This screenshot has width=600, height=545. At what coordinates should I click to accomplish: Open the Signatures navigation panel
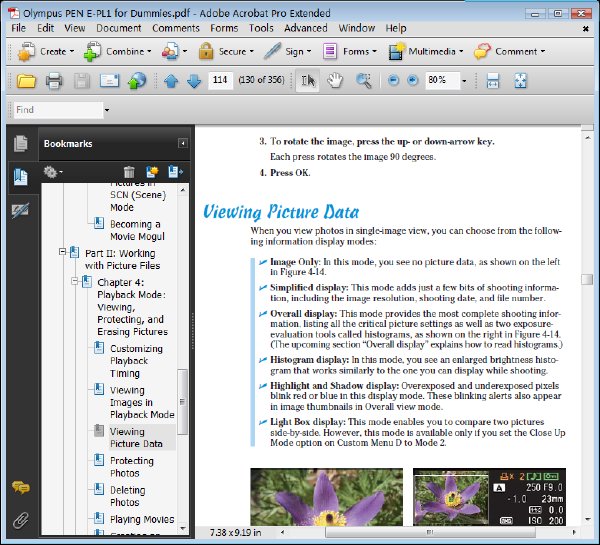pos(21,210)
